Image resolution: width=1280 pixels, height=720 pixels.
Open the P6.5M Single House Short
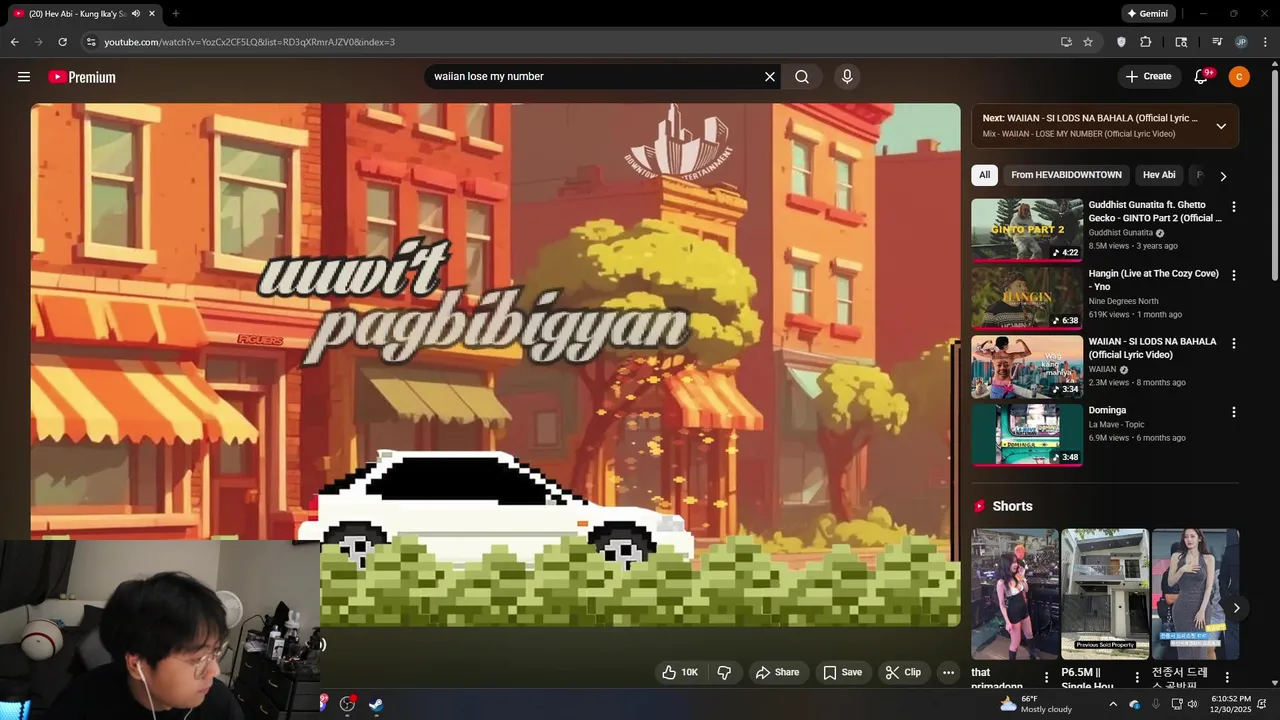coord(1104,594)
